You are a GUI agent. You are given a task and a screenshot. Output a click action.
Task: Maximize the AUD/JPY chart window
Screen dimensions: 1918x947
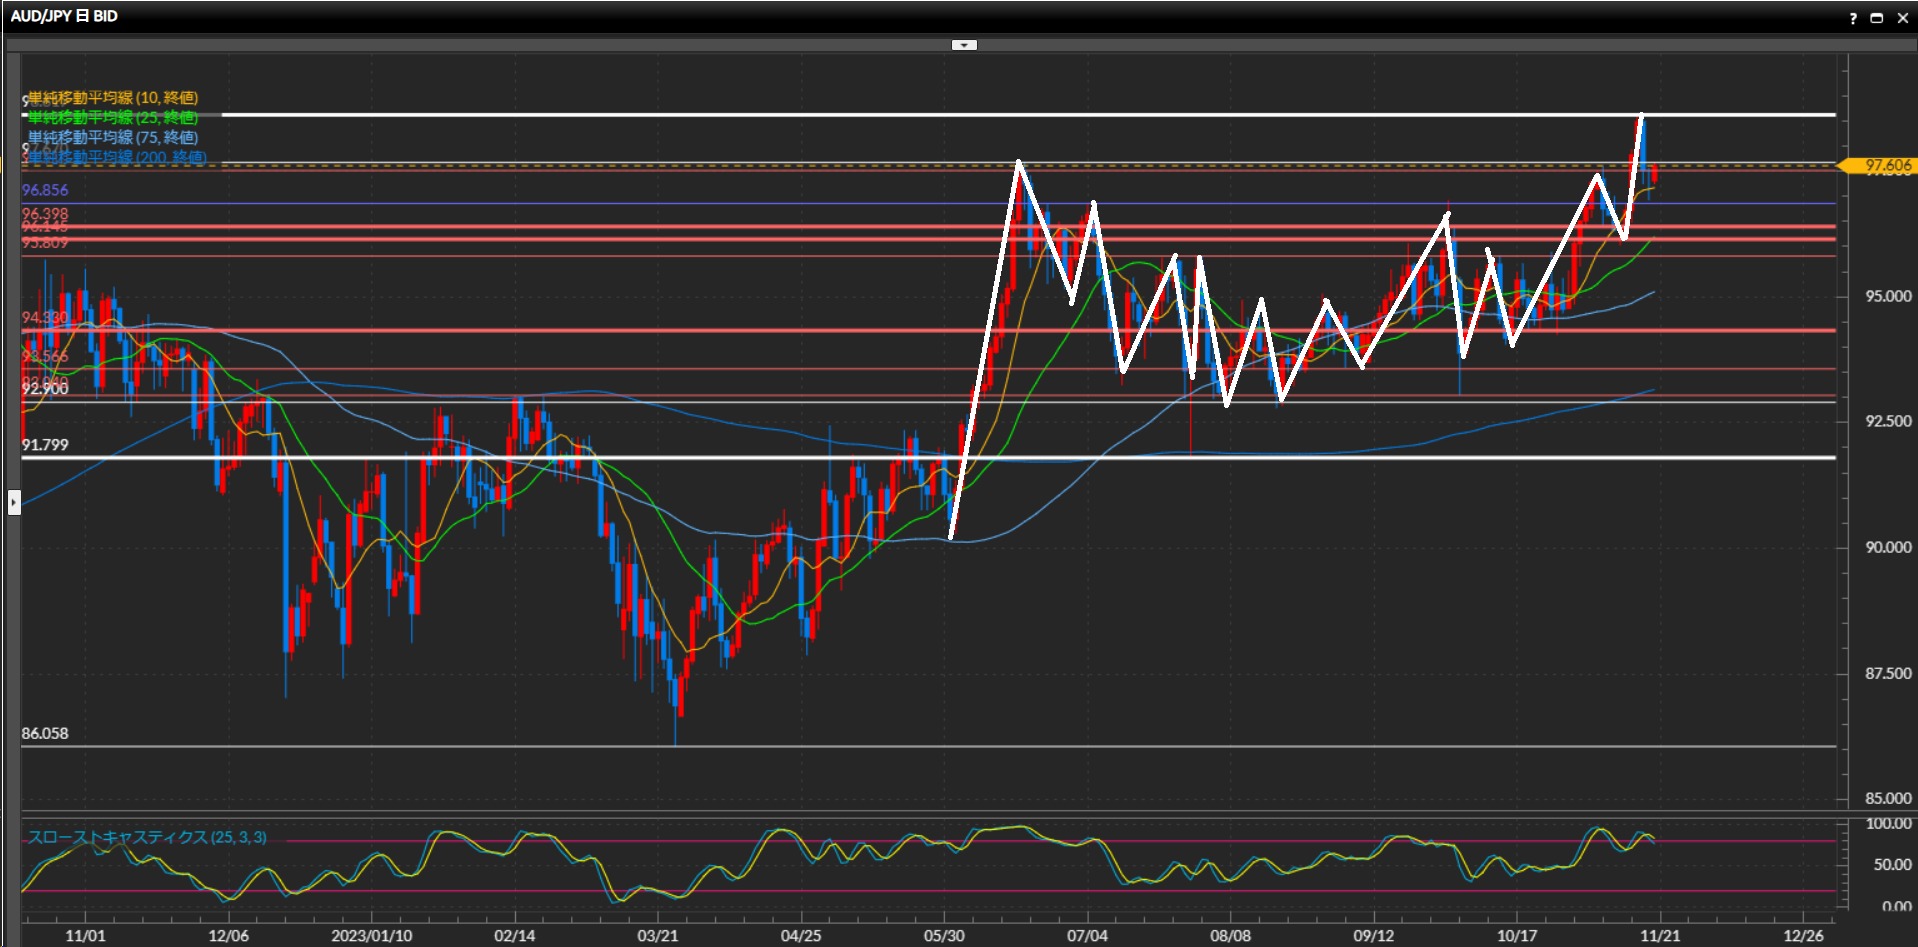pyautogui.click(x=1876, y=18)
